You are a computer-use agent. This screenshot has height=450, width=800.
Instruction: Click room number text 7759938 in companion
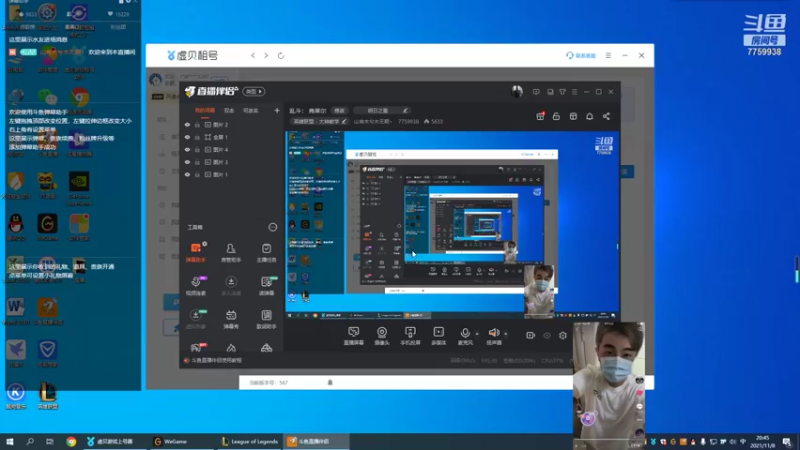pos(408,121)
